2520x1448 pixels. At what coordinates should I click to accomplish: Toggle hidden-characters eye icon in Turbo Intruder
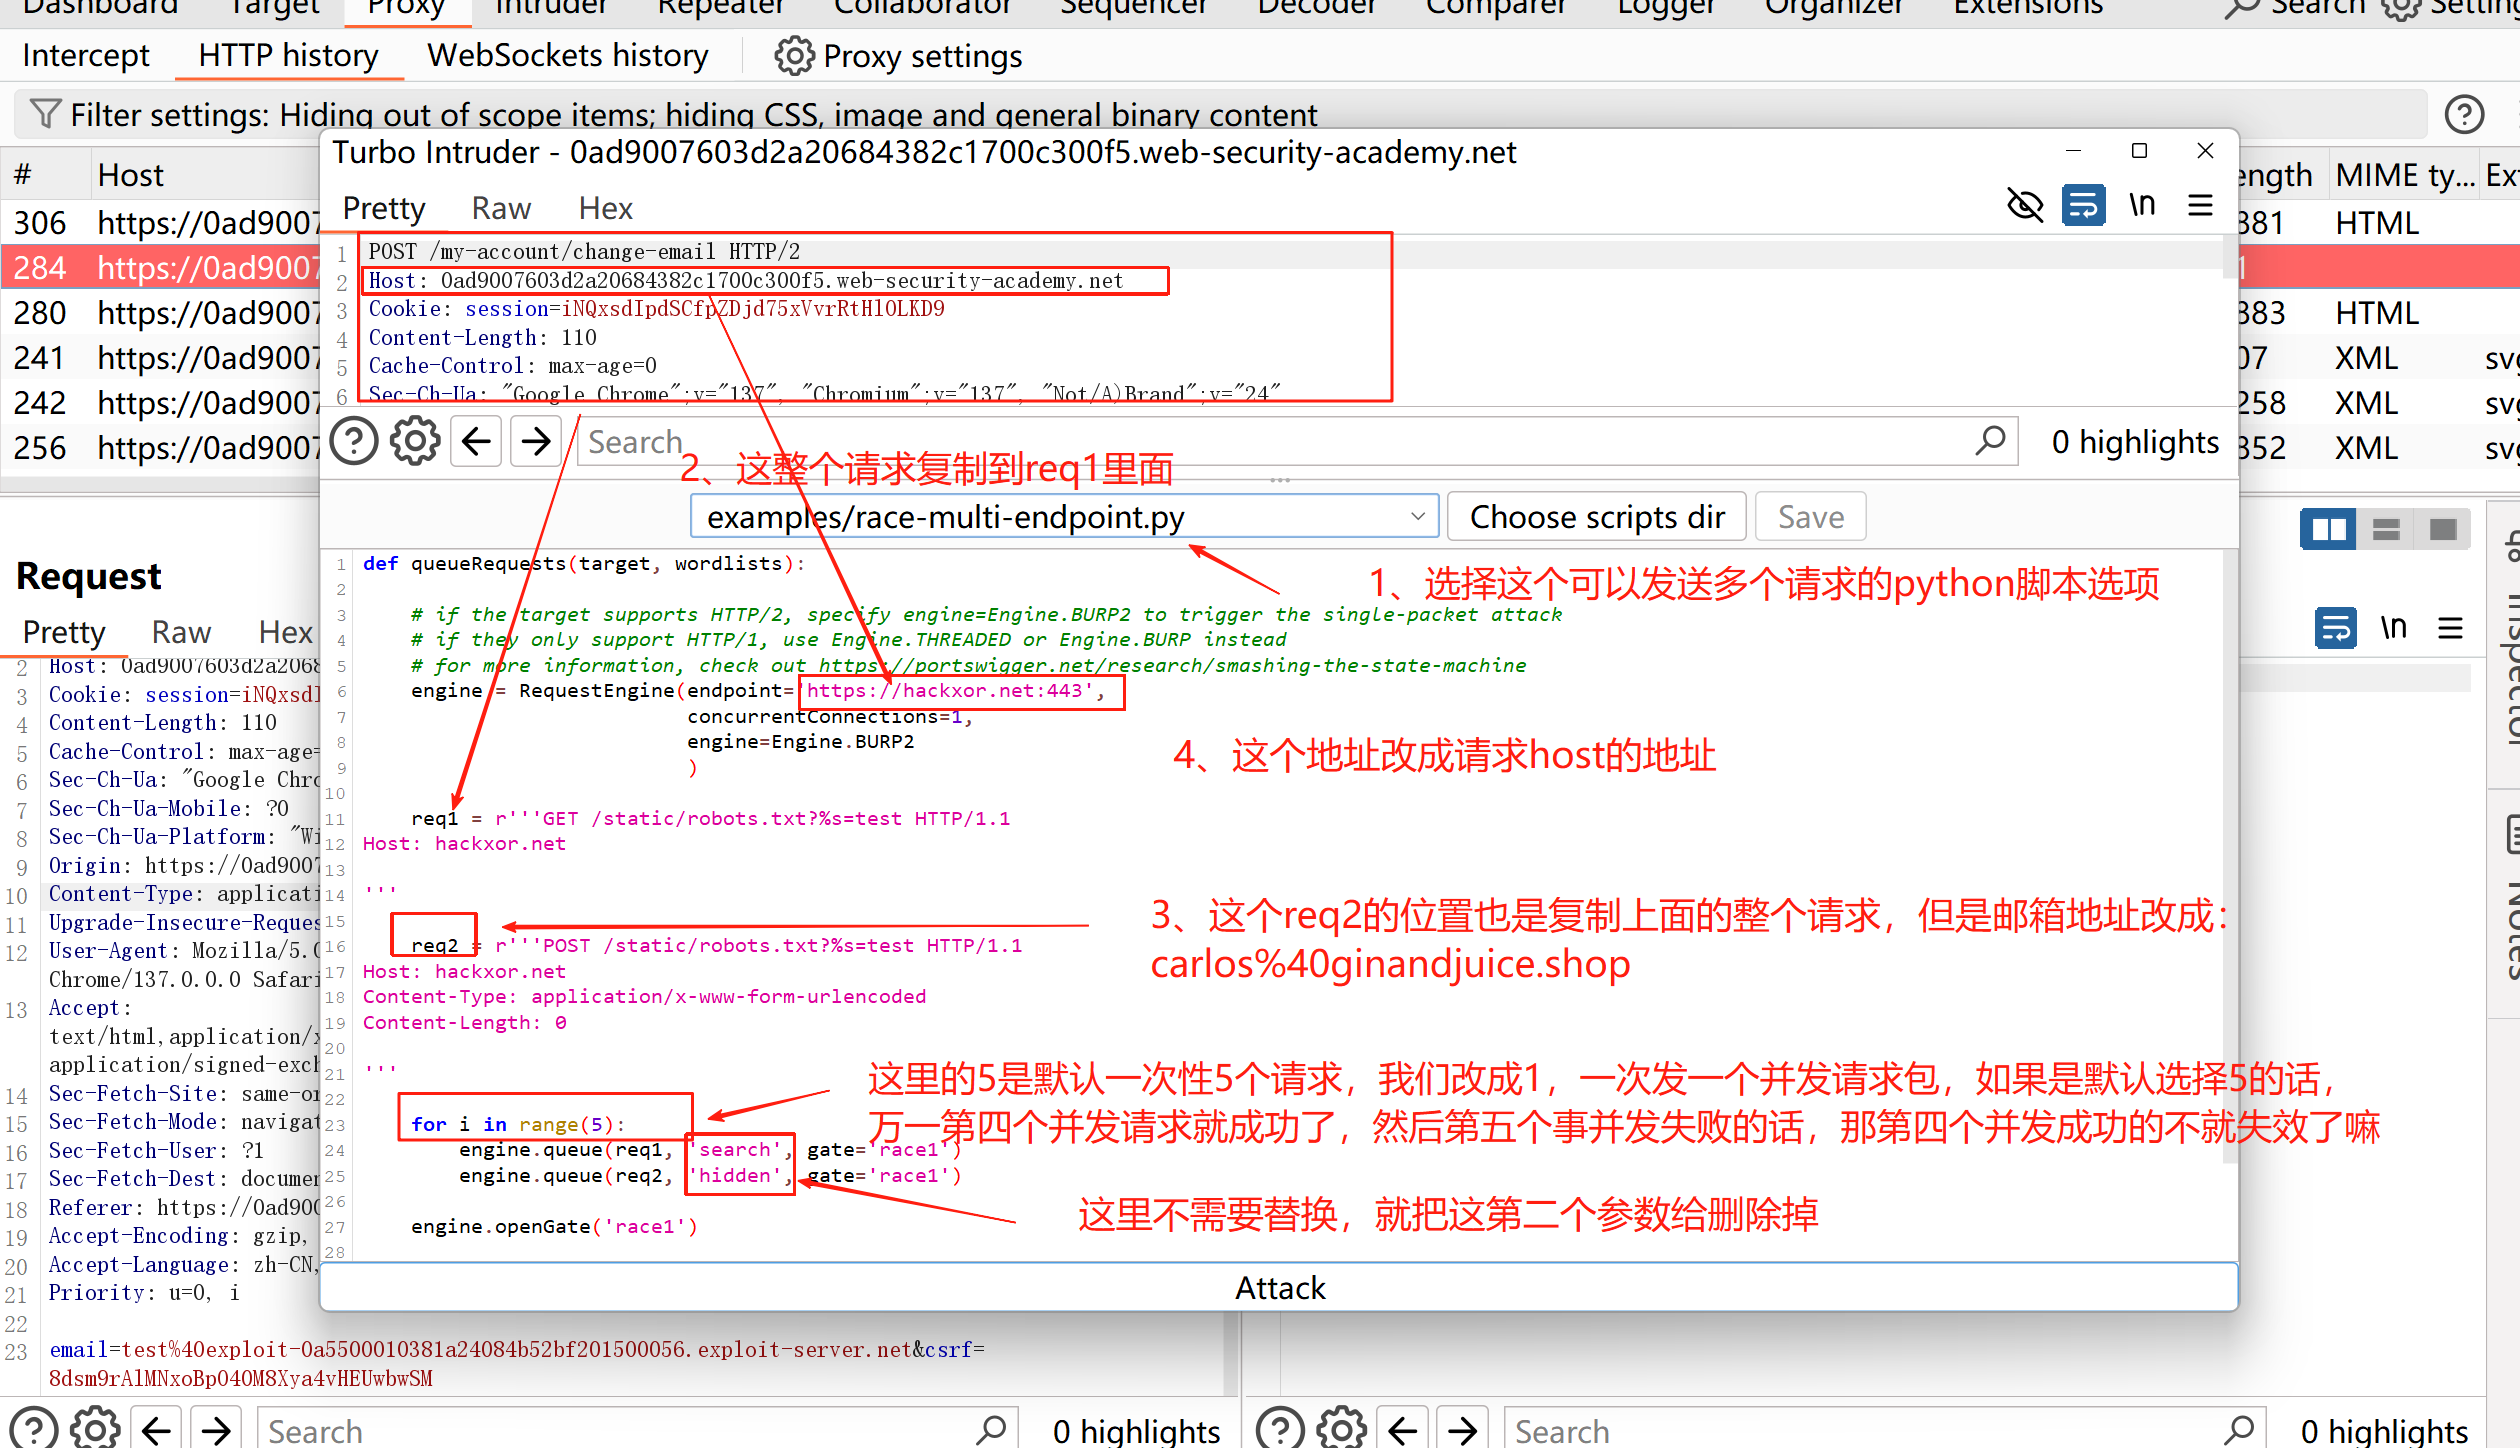pyautogui.click(x=2025, y=206)
